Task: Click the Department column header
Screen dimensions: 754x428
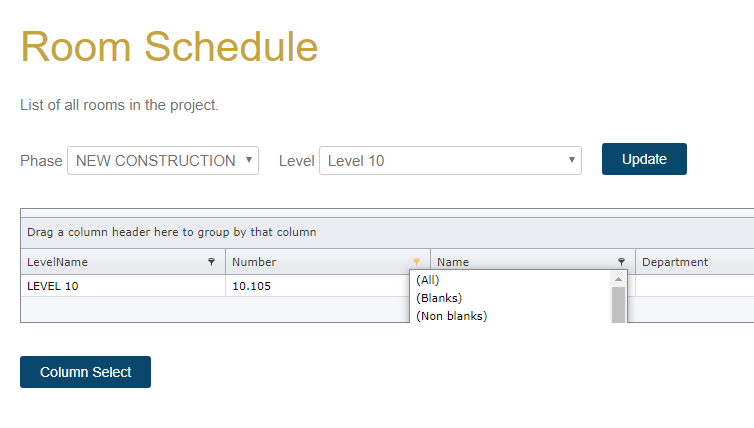Action: pyautogui.click(x=690, y=262)
